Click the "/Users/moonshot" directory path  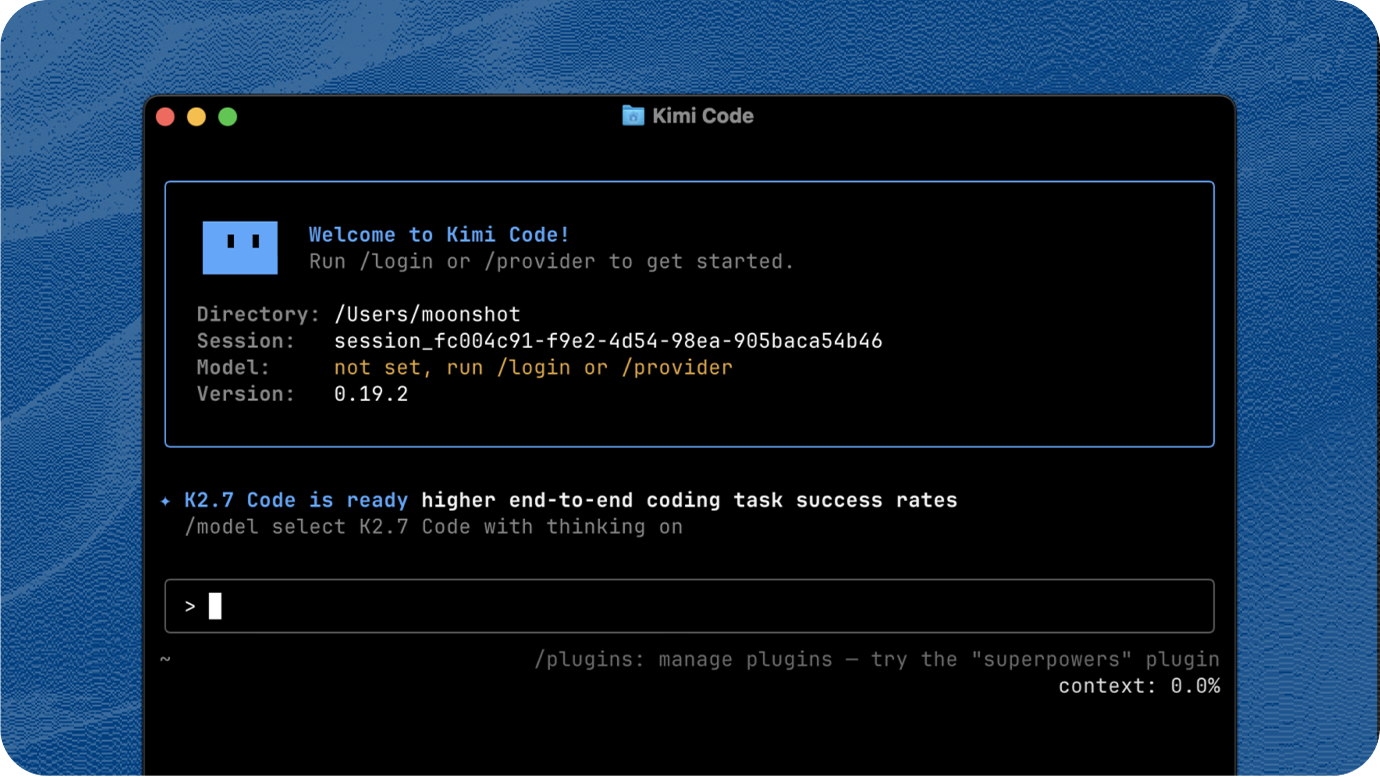pyautogui.click(x=427, y=315)
